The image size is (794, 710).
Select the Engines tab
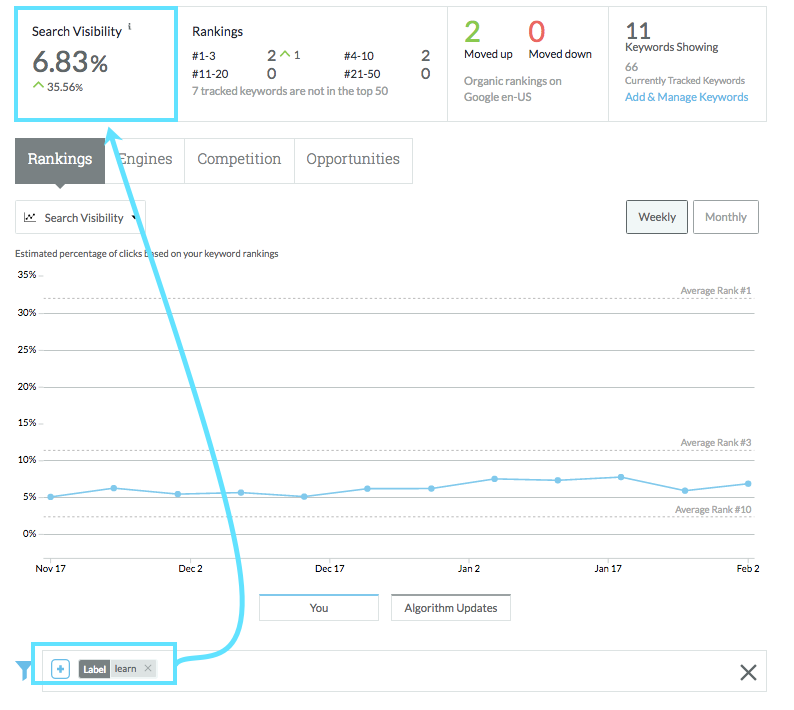[x=147, y=160]
